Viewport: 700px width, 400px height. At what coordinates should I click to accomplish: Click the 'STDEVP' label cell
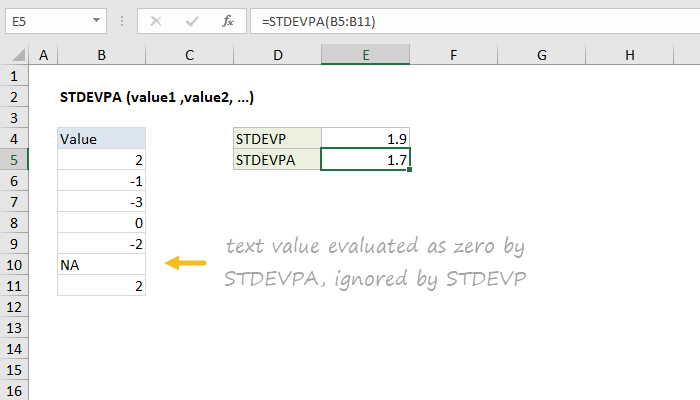point(277,139)
